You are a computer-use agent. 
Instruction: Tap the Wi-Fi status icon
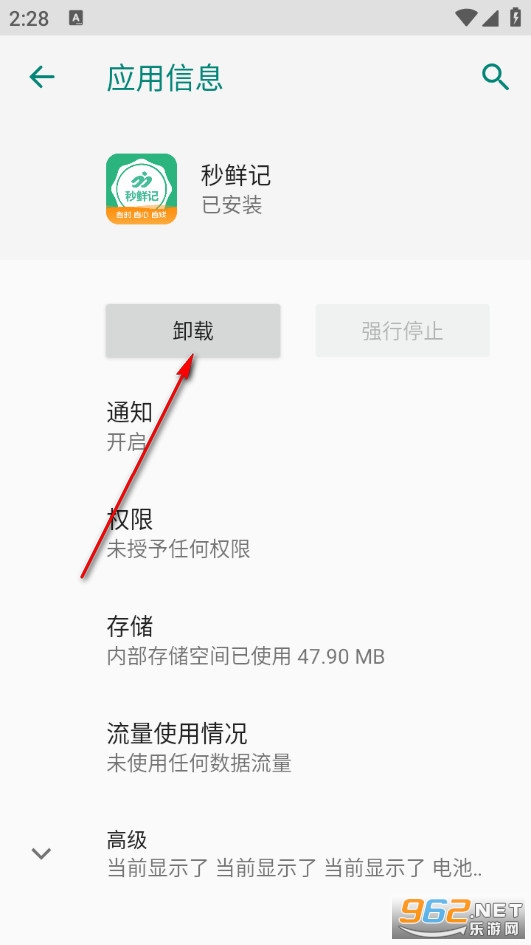pyautogui.click(x=465, y=17)
